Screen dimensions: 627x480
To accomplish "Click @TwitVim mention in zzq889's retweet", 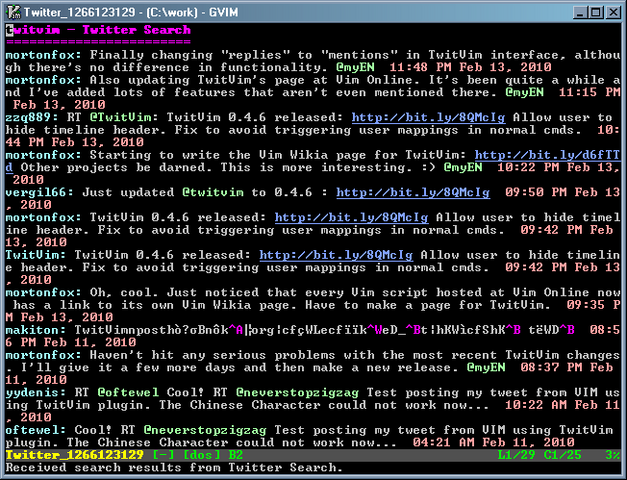I will coord(120,118).
